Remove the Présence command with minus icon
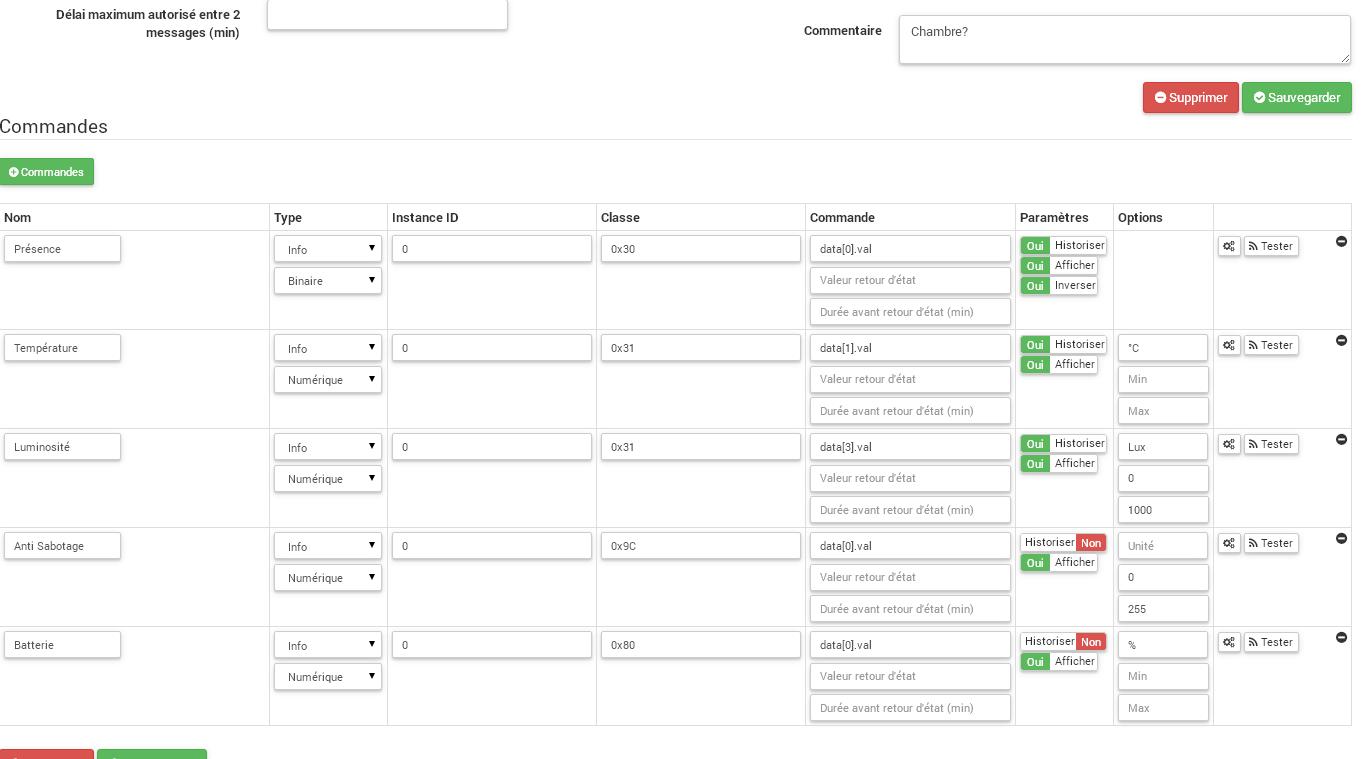Viewport: 1363px width, 759px height. click(1342, 242)
